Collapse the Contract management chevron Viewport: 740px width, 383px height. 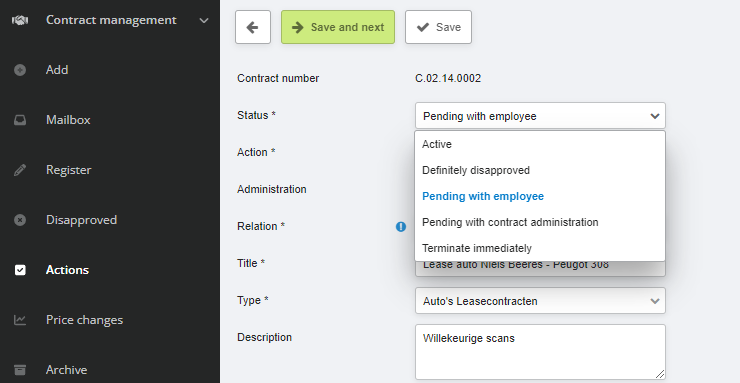tap(204, 20)
